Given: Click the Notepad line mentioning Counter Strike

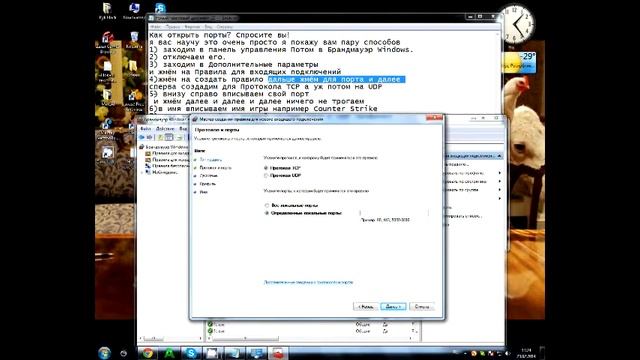Looking at the screenshot, I should 263,109.
